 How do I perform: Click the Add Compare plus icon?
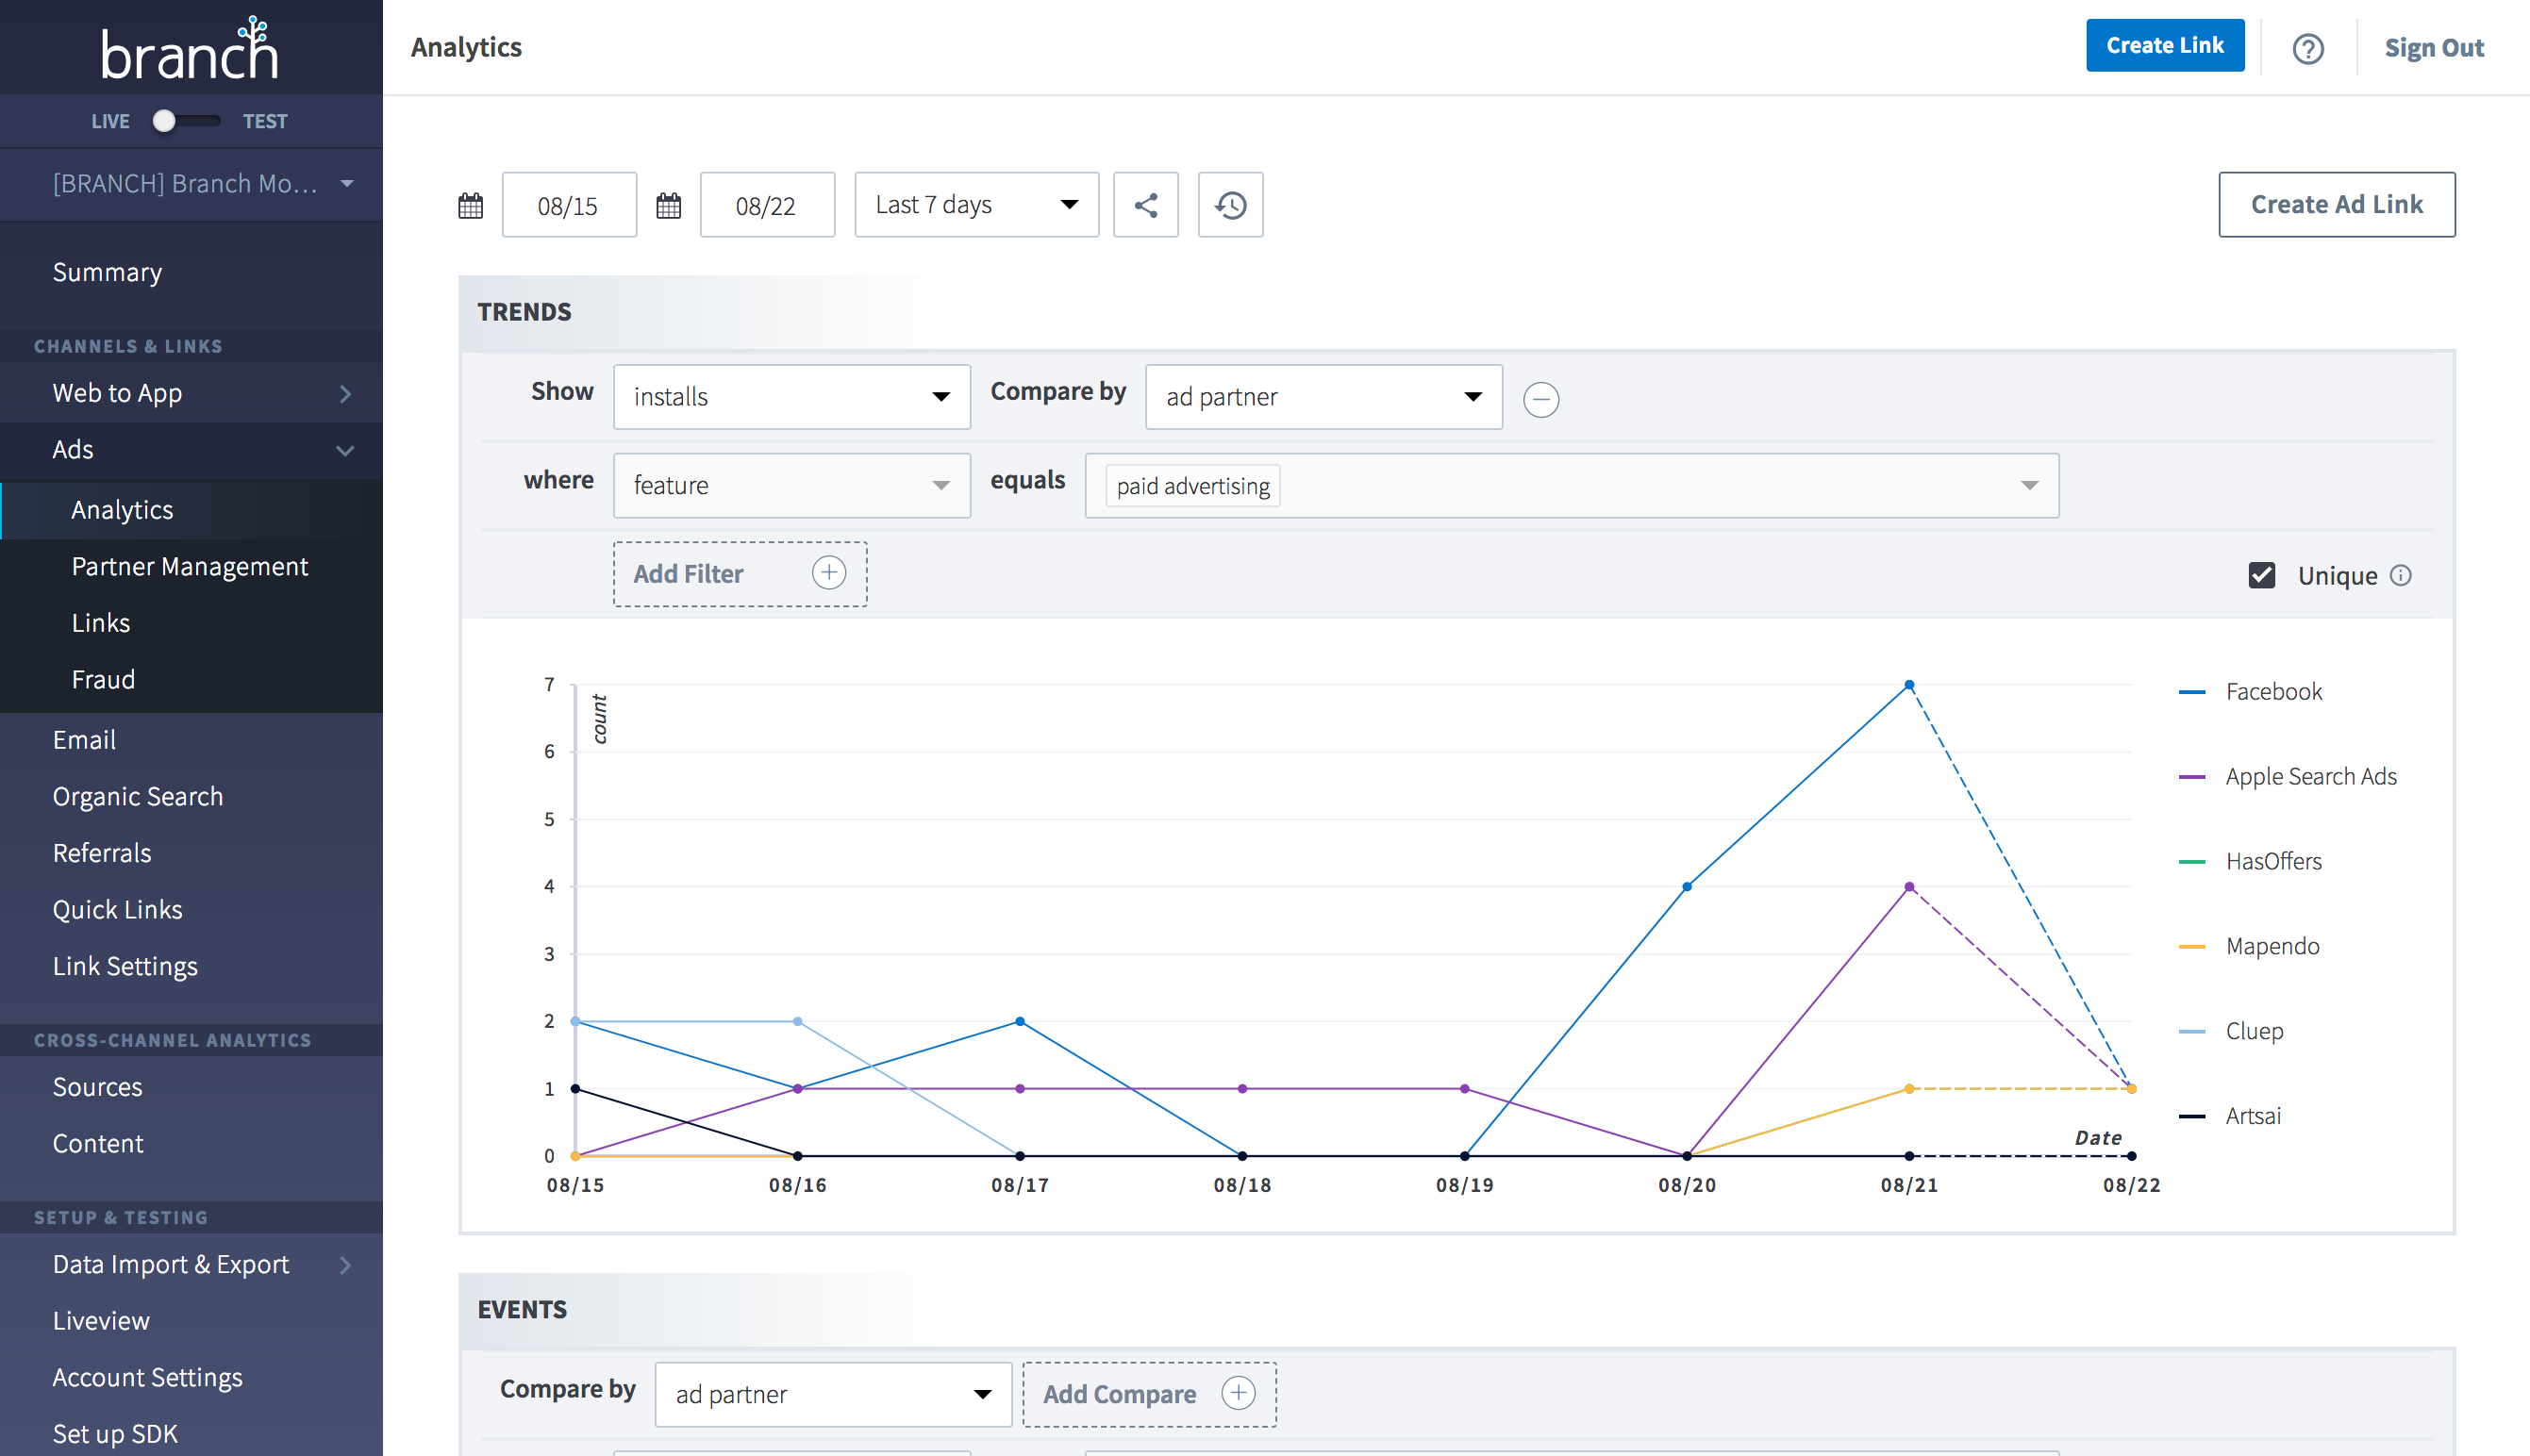tap(1239, 1392)
